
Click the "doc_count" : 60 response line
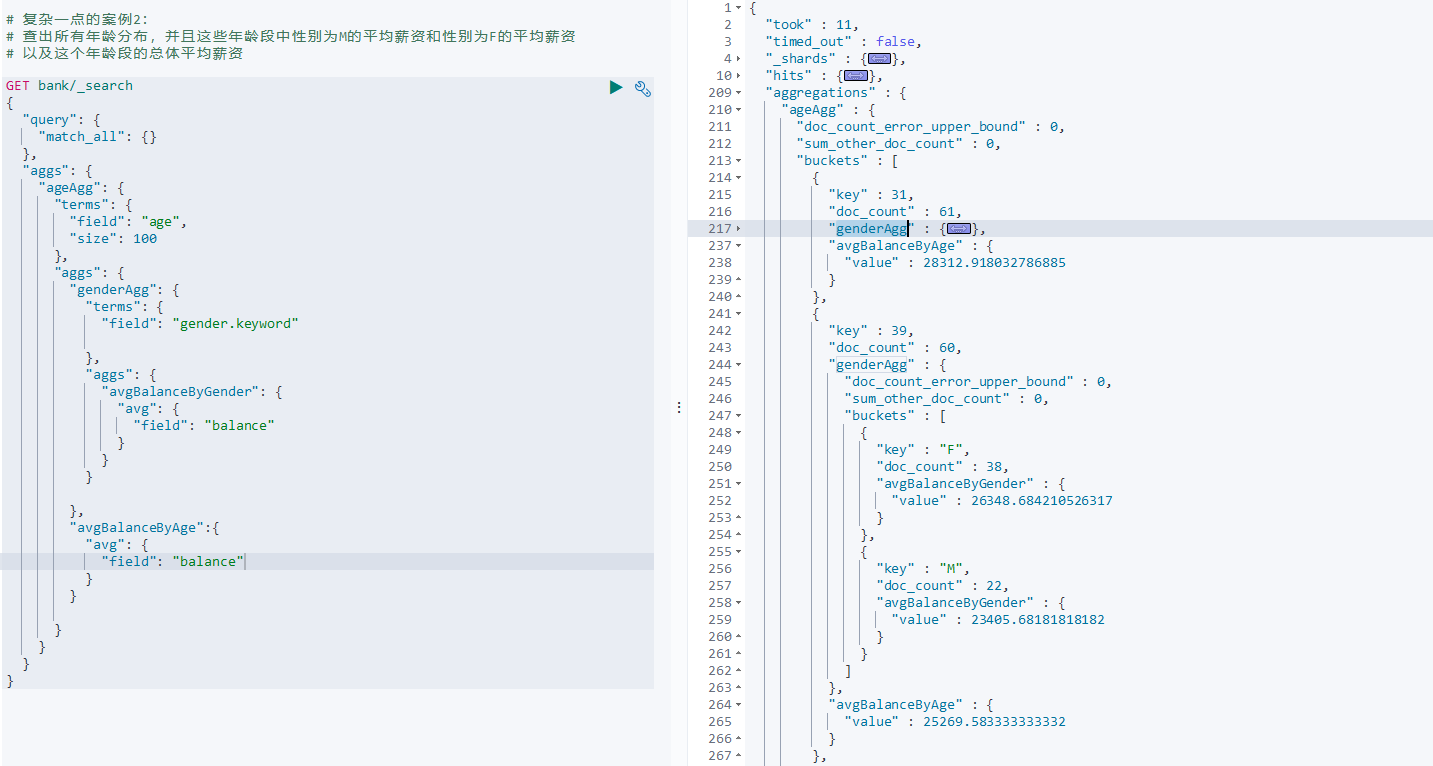tap(895, 348)
